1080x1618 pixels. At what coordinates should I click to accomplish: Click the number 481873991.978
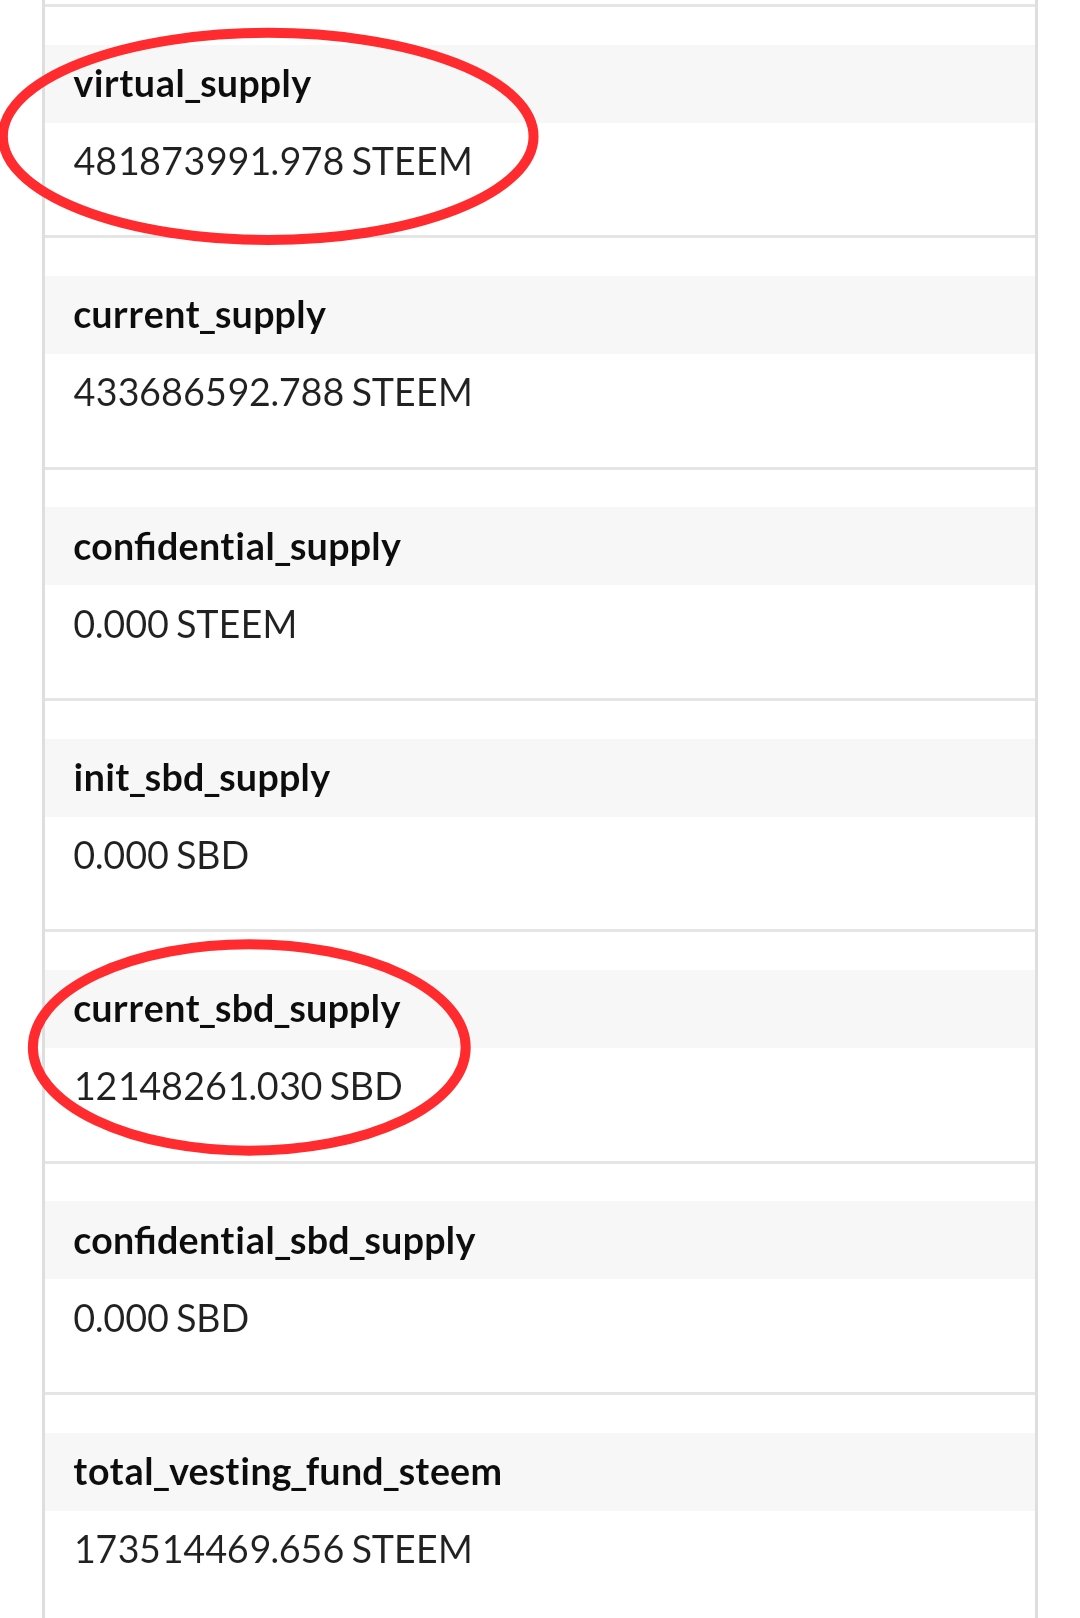coord(208,162)
